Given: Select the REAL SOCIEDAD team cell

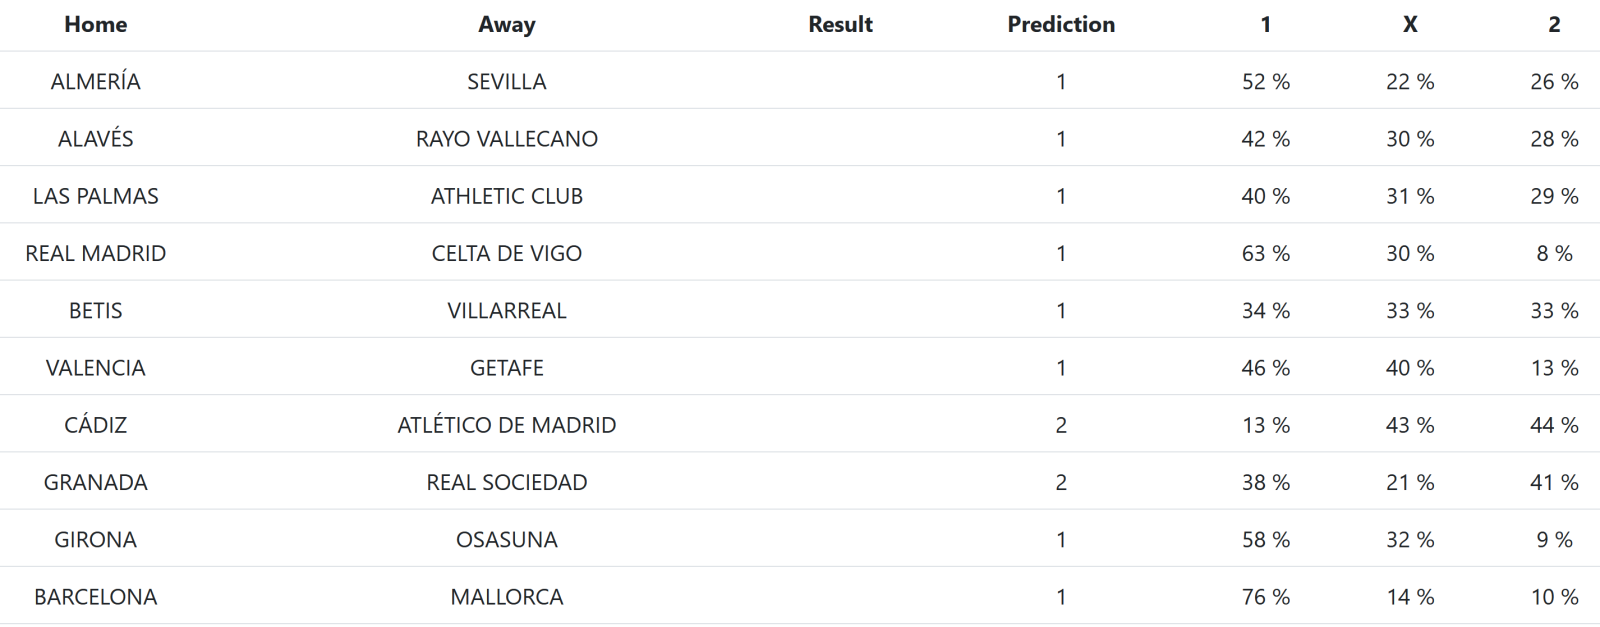Looking at the screenshot, I should (506, 483).
